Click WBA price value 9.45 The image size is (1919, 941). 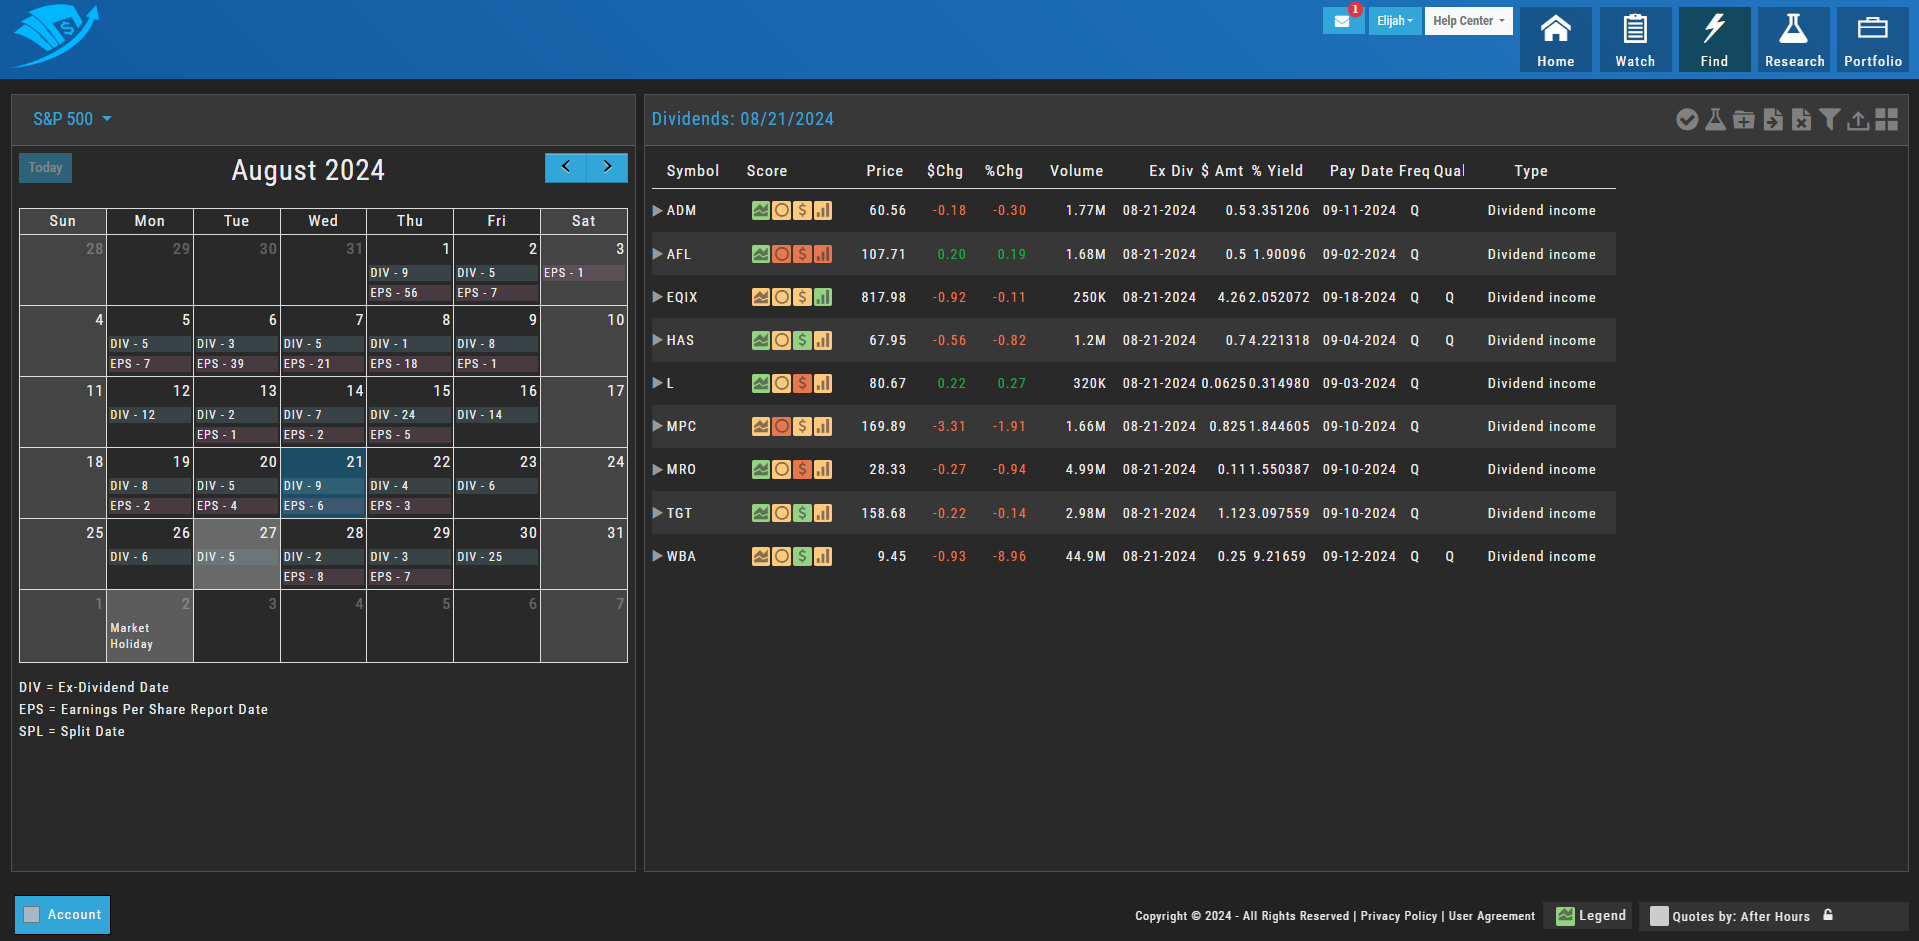pos(892,556)
